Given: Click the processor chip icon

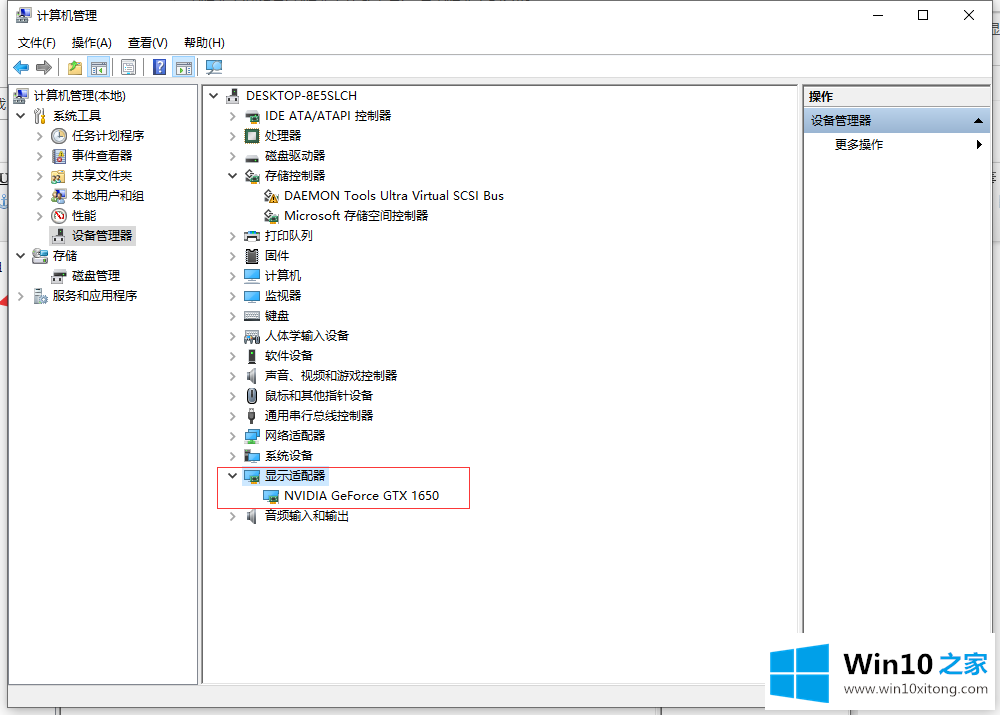Looking at the screenshot, I should point(252,136).
